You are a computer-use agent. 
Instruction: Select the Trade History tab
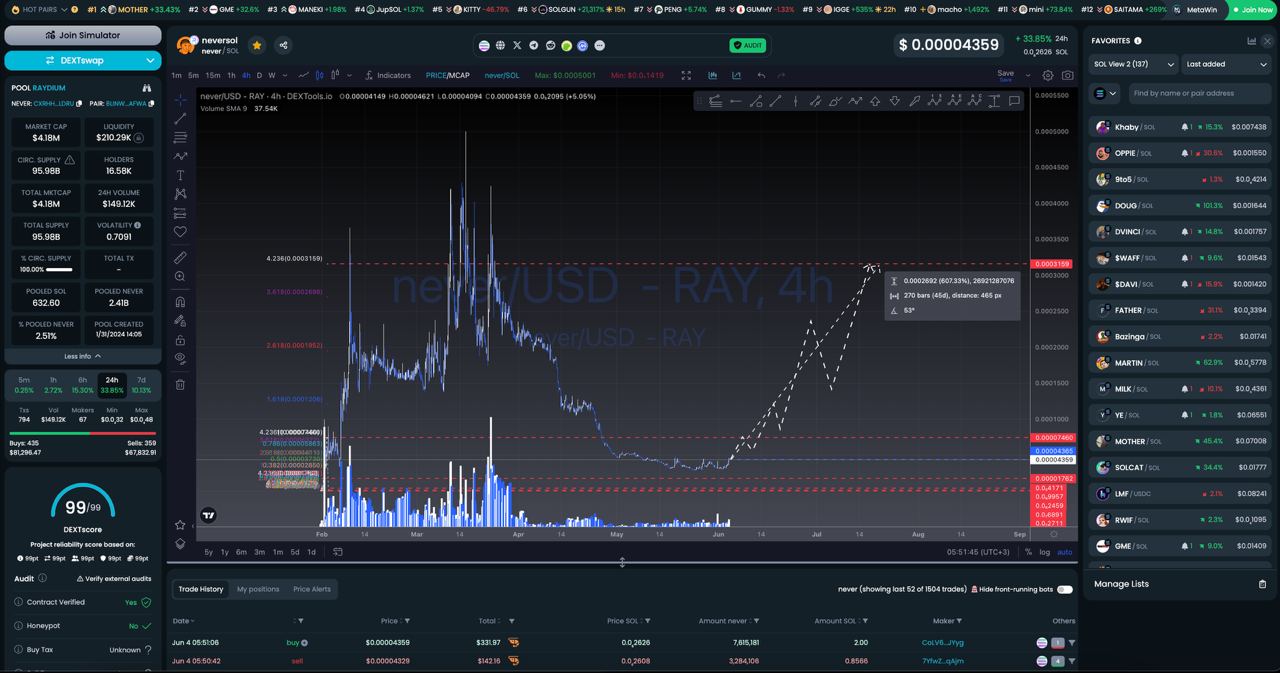[x=201, y=589]
